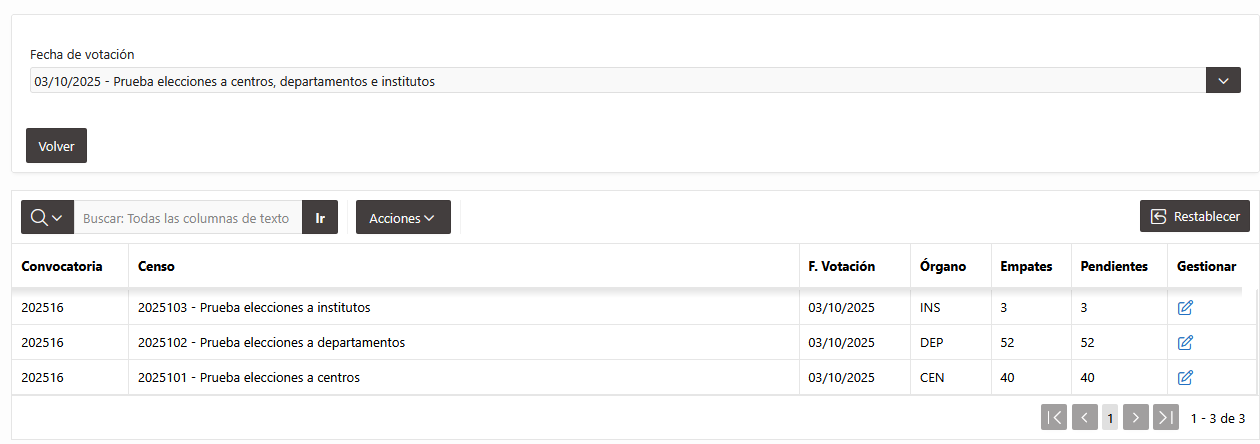Go to next page arrow
Screen dimensions: 1260x444
click(x=1135, y=417)
